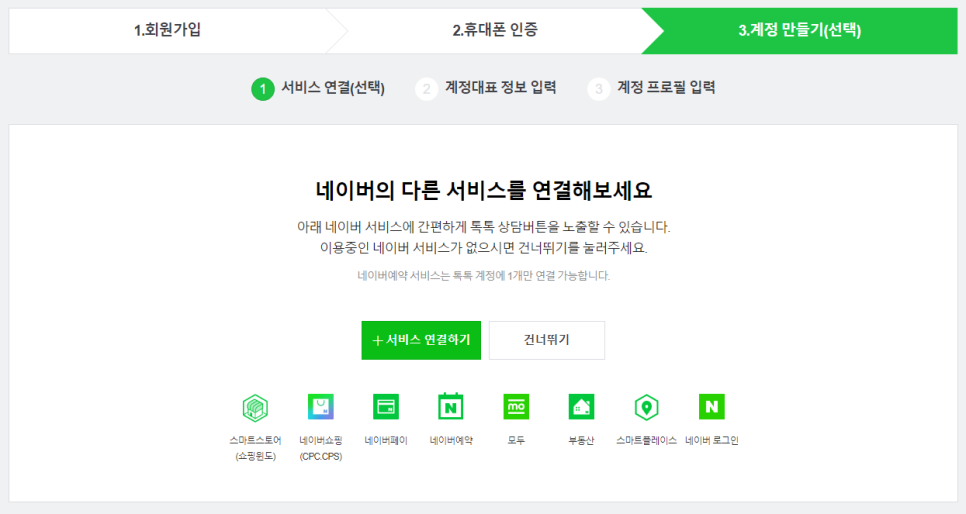966x514 pixels.
Task: Click the 스마트스토어 service icon
Action: pos(255,407)
